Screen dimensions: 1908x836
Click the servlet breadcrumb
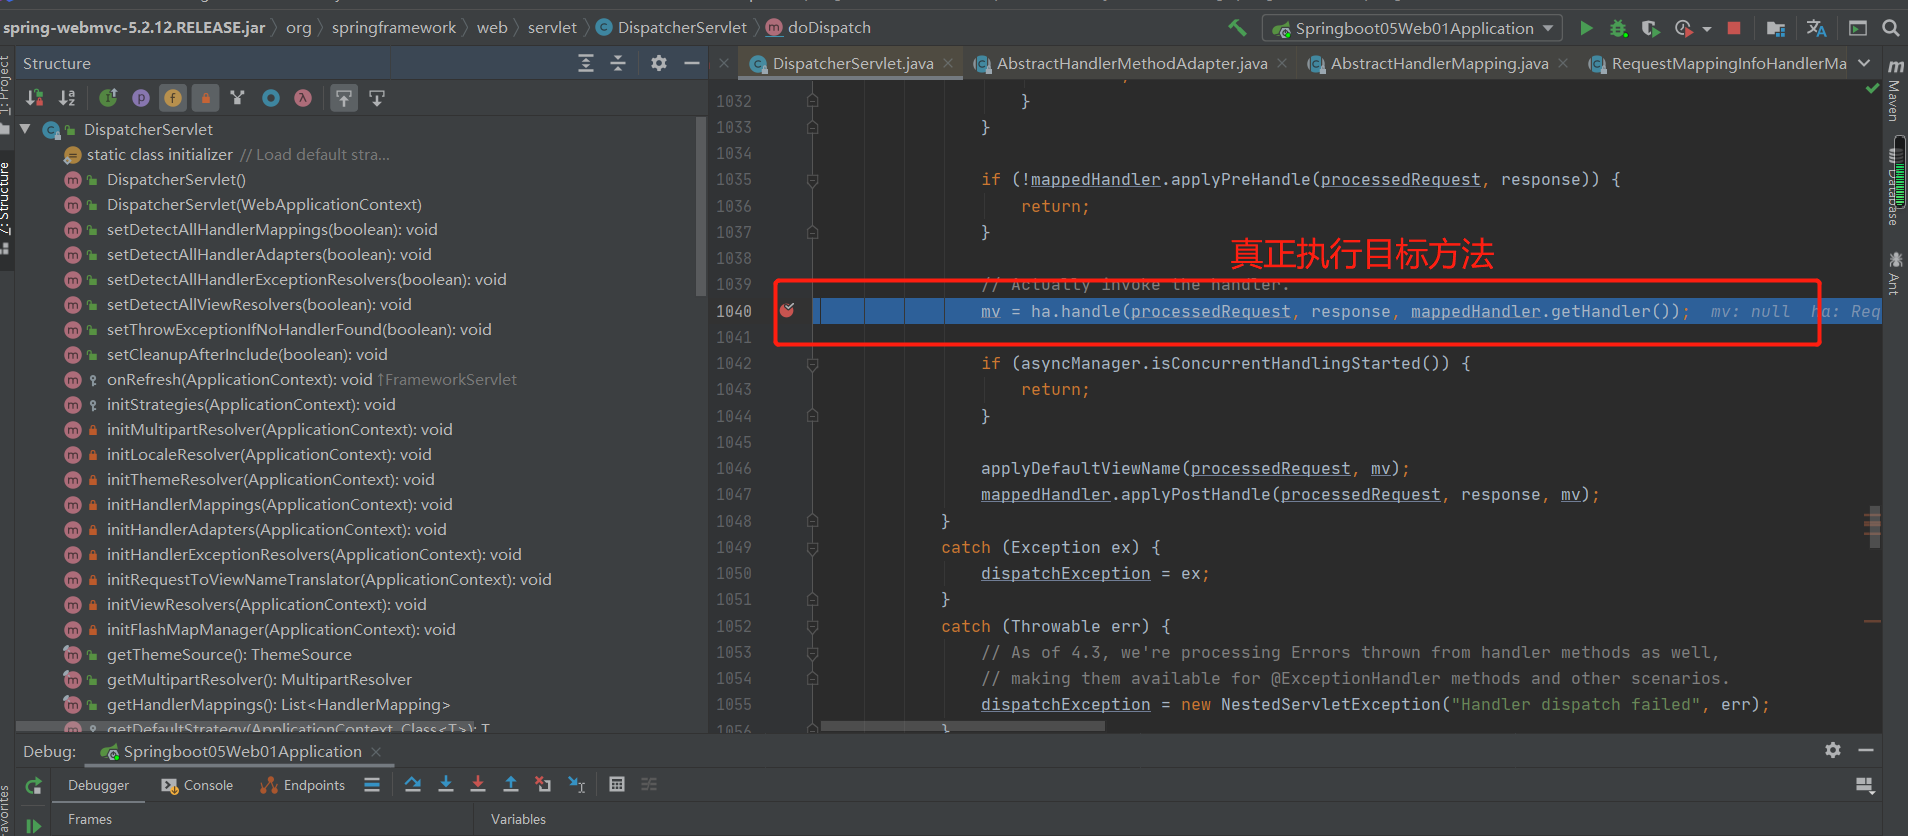click(552, 28)
